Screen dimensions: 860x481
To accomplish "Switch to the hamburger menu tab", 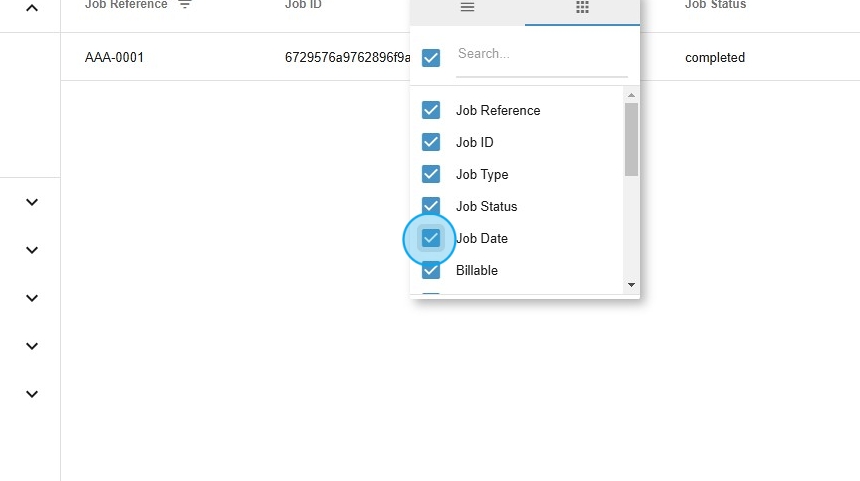I will click(467, 8).
